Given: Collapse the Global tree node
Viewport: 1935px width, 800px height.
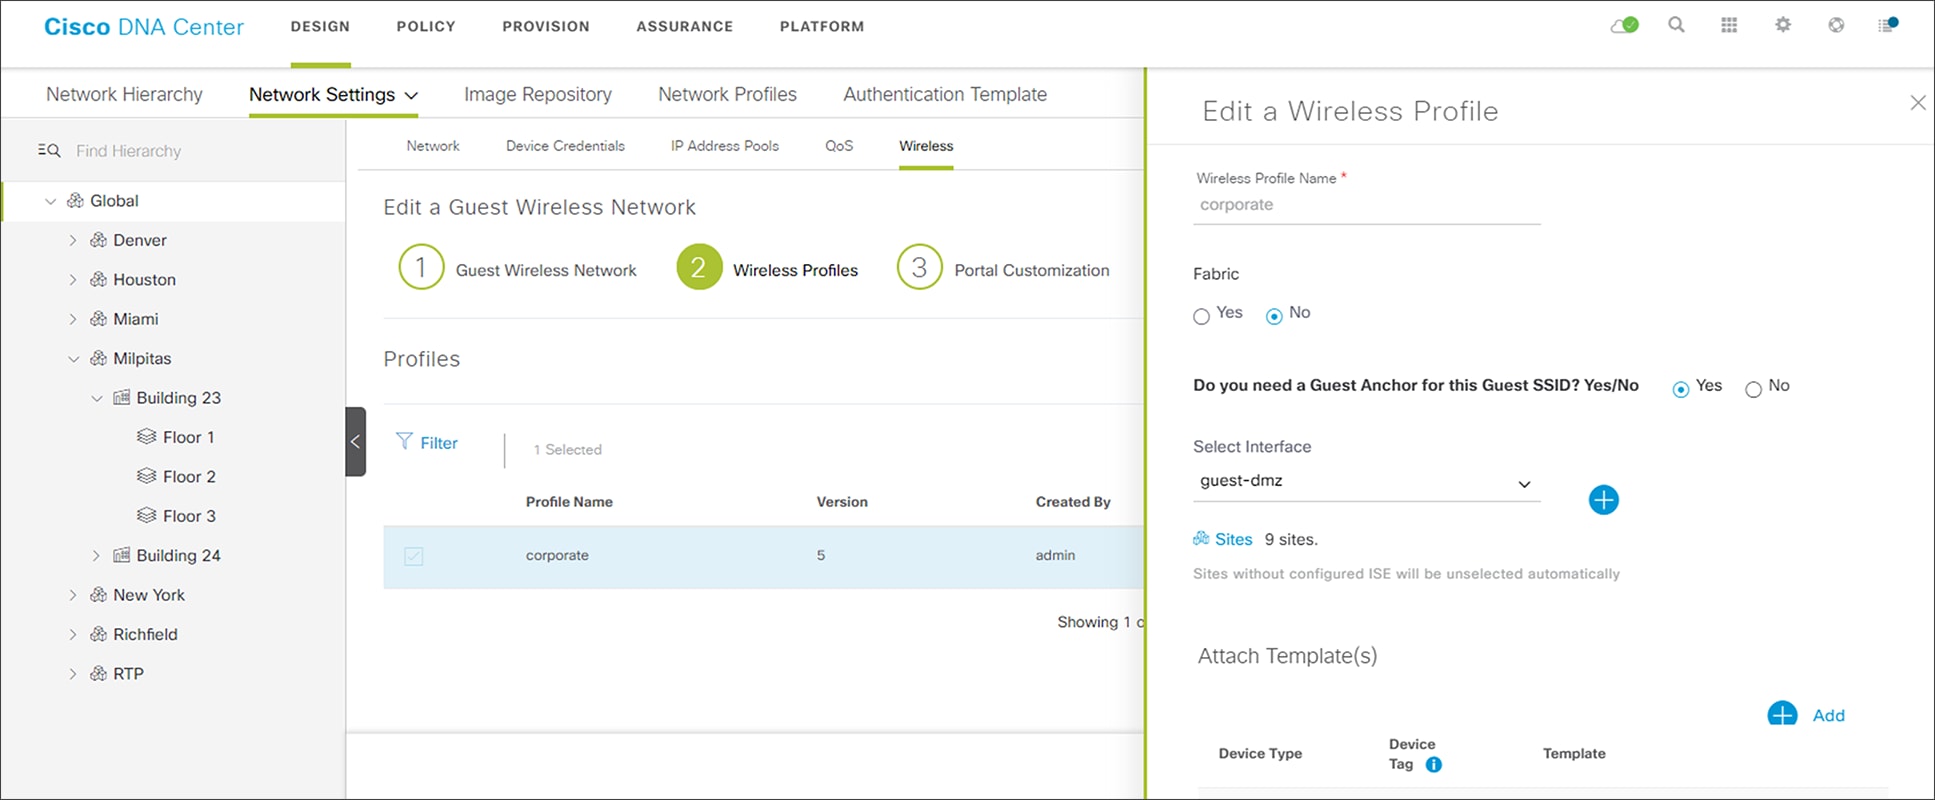Looking at the screenshot, I should pyautogui.click(x=50, y=201).
